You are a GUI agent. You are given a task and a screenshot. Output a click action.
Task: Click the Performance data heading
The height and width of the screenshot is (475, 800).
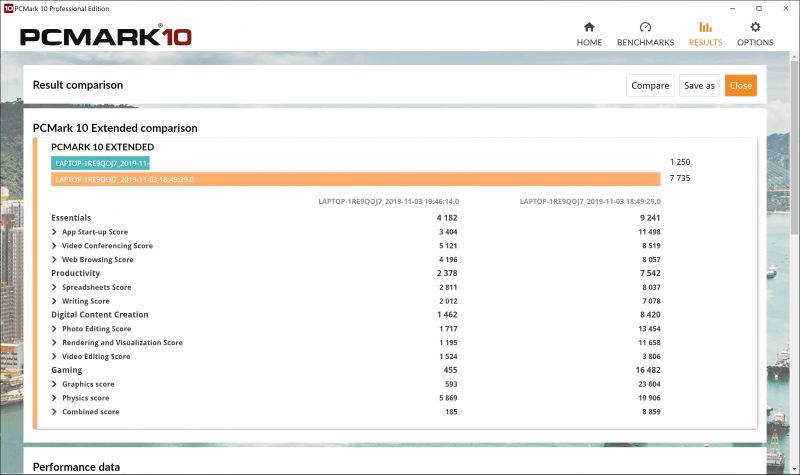pyautogui.click(x=76, y=467)
